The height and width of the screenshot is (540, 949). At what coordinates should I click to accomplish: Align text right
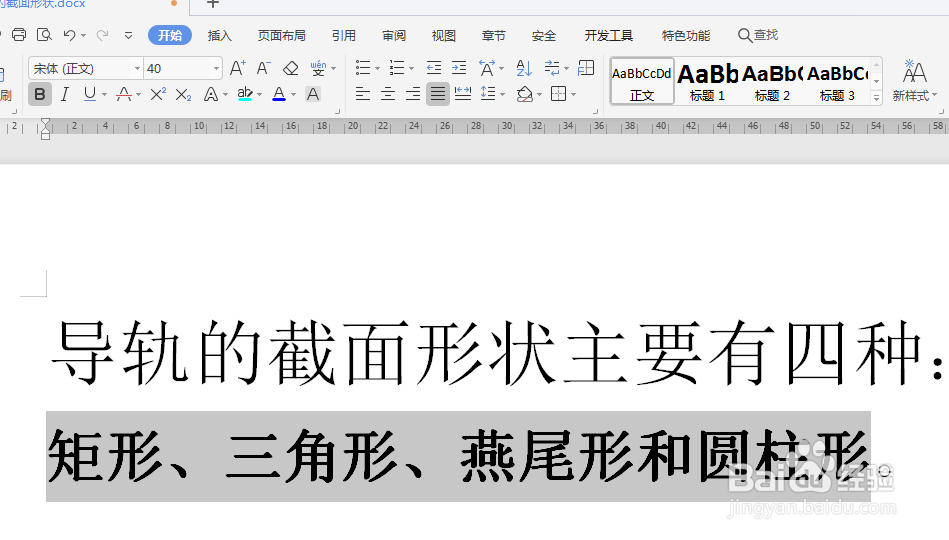click(x=413, y=94)
